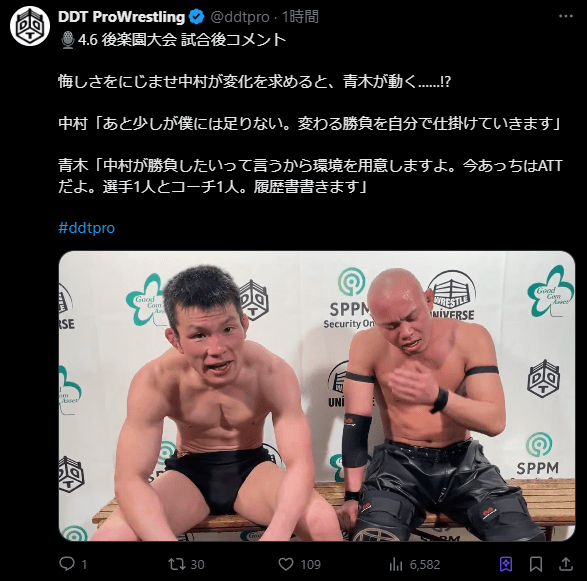
Task: View post analytics bar chart icon
Action: (x=396, y=564)
